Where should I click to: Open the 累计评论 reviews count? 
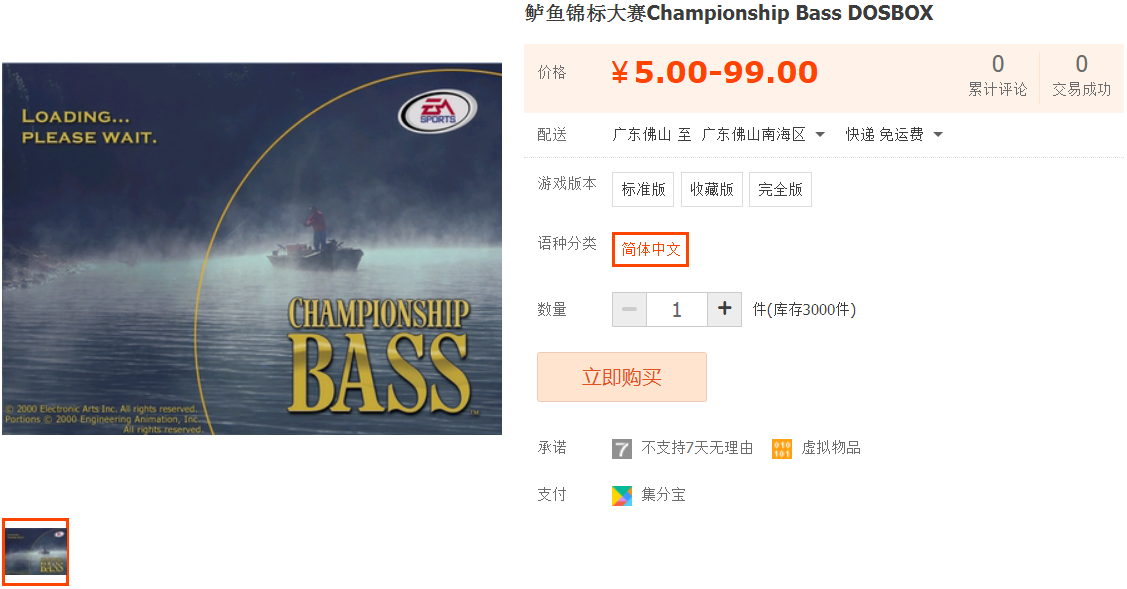(x=998, y=76)
